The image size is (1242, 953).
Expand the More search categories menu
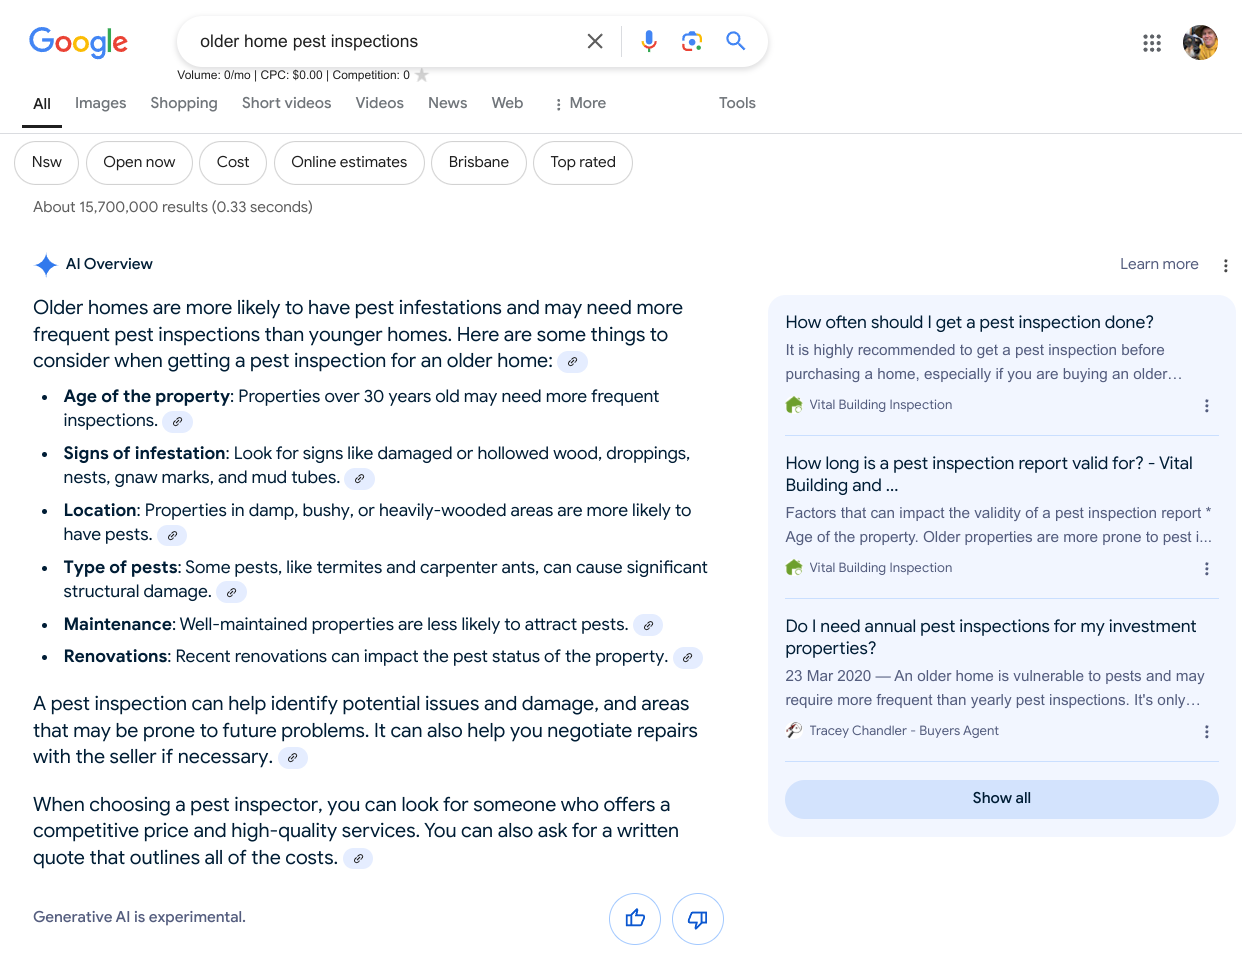click(580, 104)
